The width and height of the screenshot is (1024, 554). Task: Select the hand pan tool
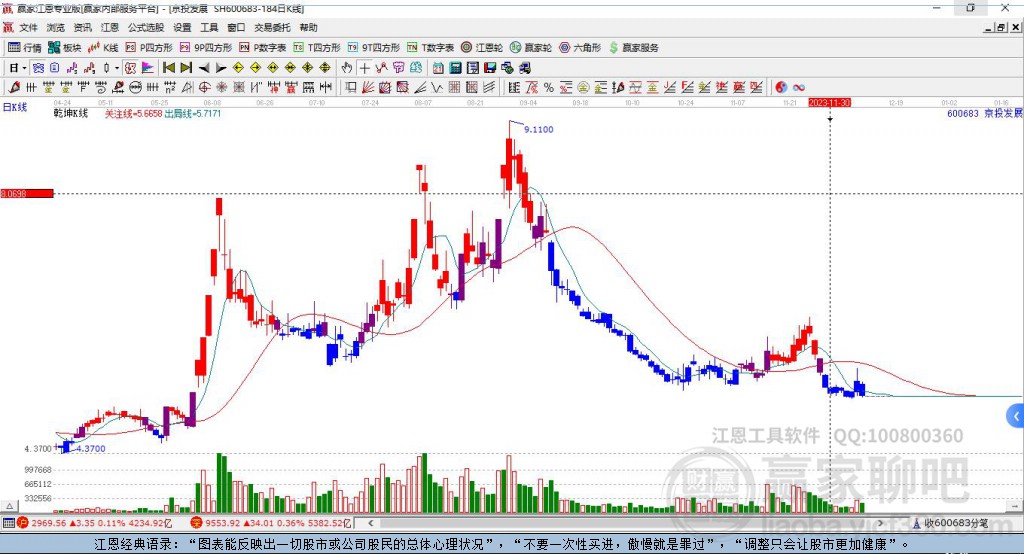pos(346,68)
